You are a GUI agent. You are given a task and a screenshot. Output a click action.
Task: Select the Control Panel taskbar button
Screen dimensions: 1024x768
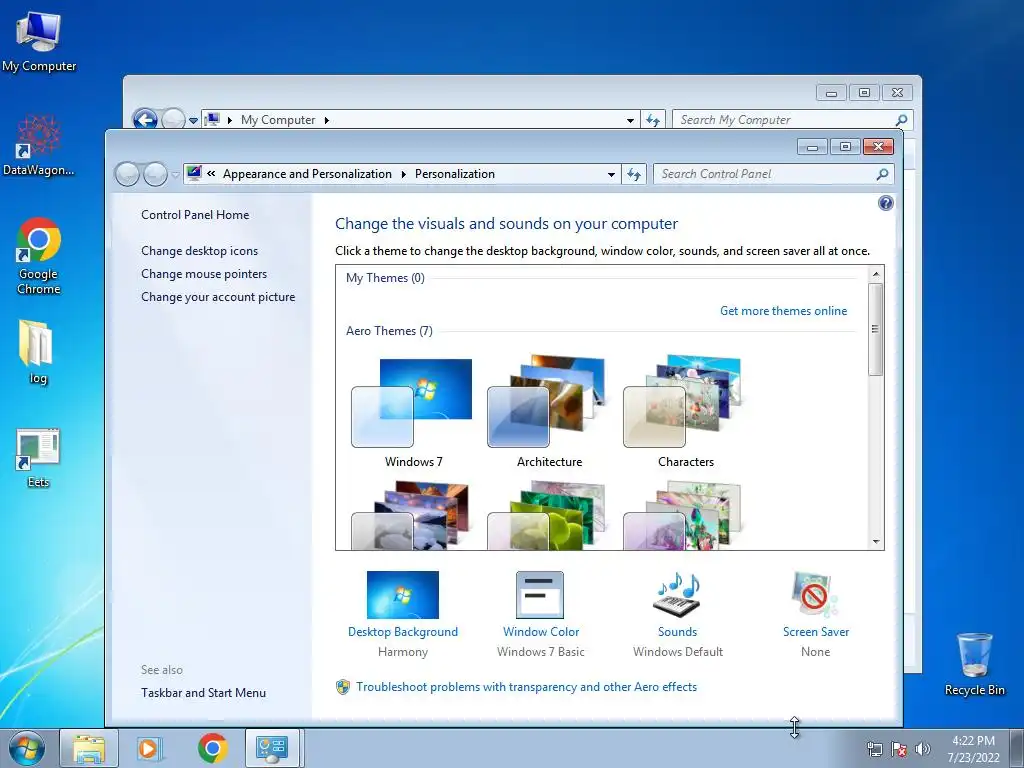(272, 748)
